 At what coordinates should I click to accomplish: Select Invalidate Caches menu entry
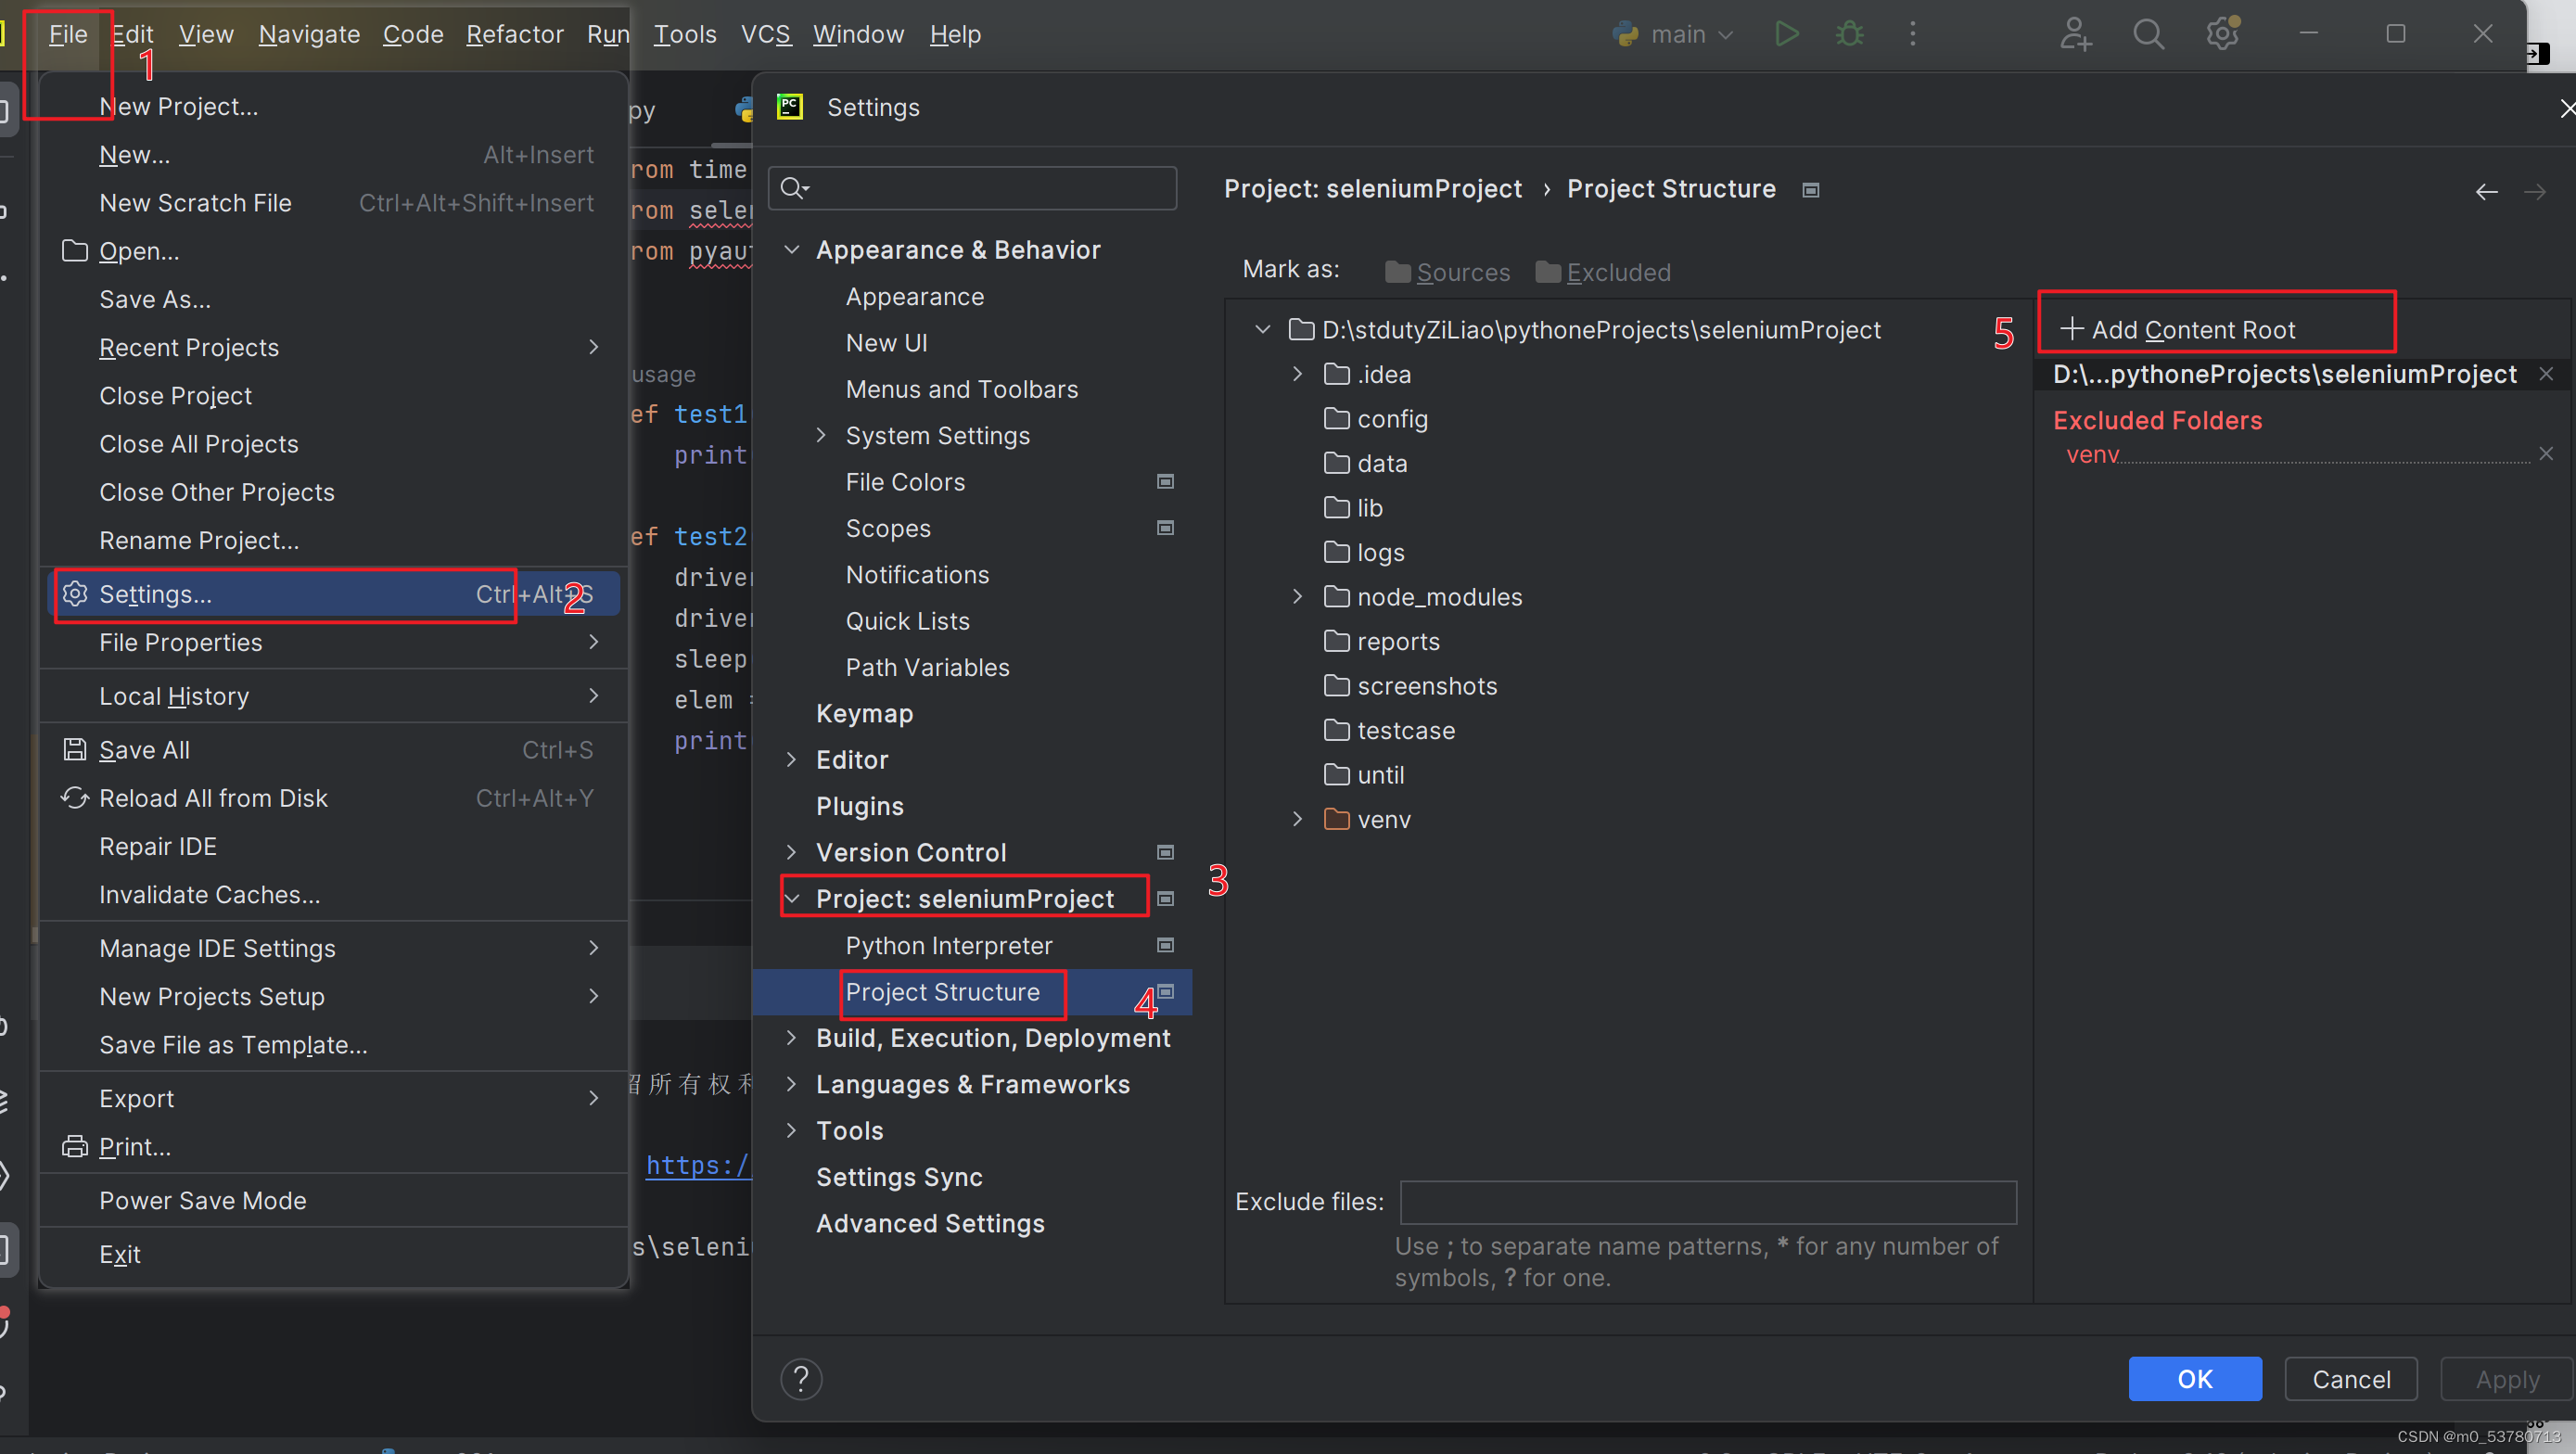click(x=209, y=895)
